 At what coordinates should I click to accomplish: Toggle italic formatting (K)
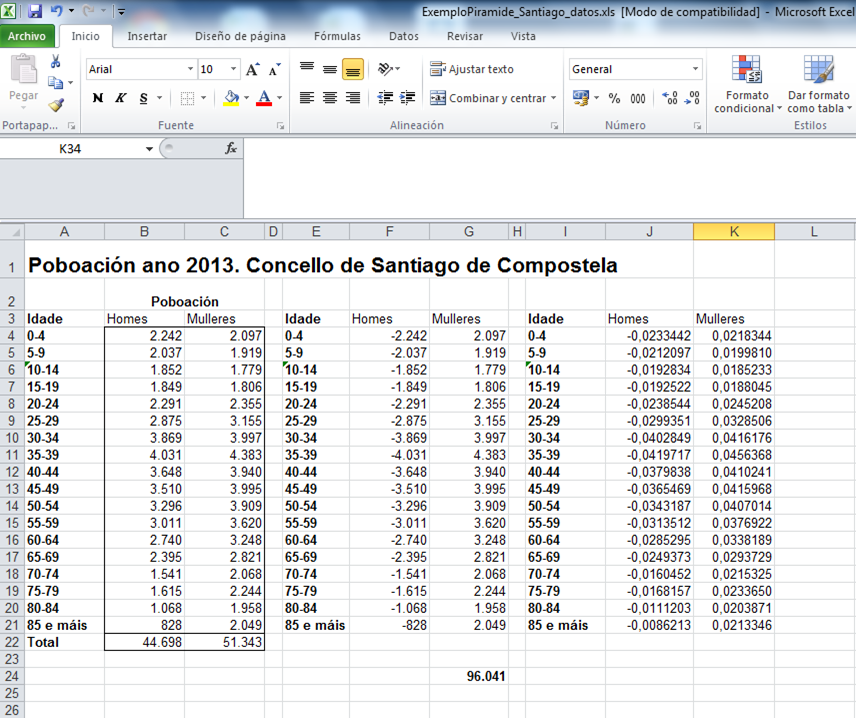120,98
